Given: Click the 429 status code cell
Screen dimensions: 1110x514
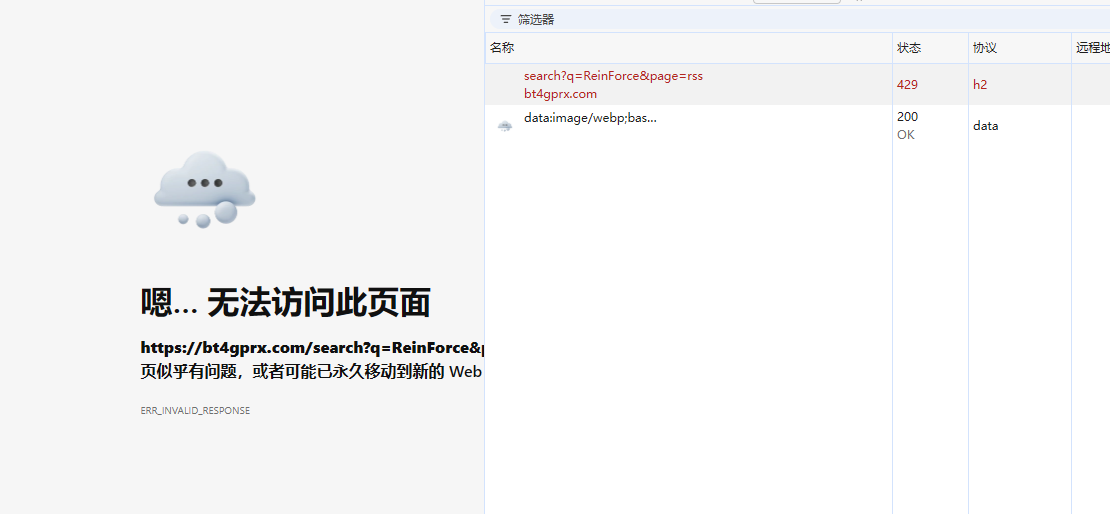Looking at the screenshot, I should pos(907,85).
